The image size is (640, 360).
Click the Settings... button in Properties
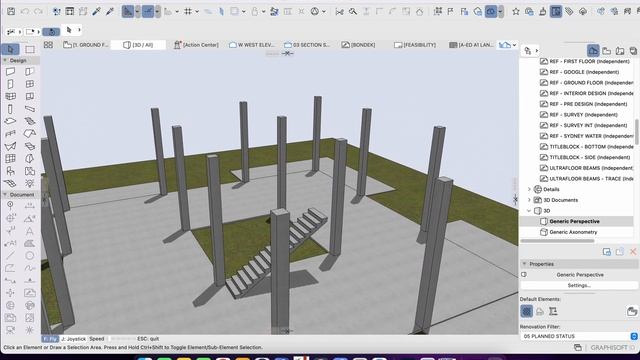pyautogui.click(x=579, y=285)
